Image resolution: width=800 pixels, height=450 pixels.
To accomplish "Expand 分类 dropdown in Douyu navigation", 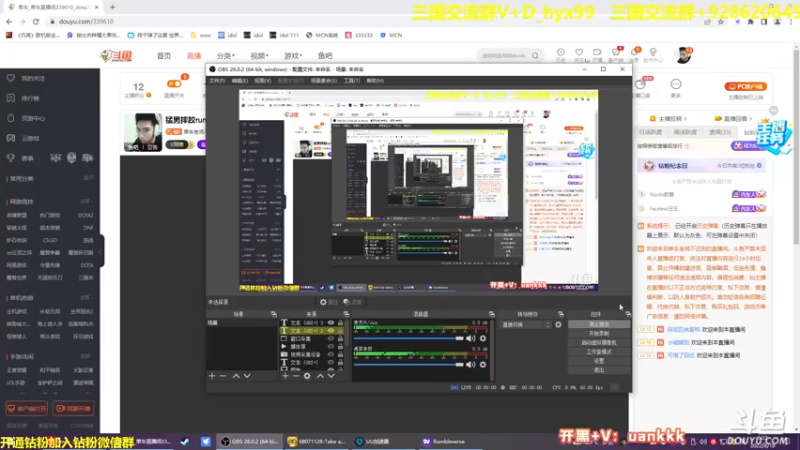I will (226, 56).
